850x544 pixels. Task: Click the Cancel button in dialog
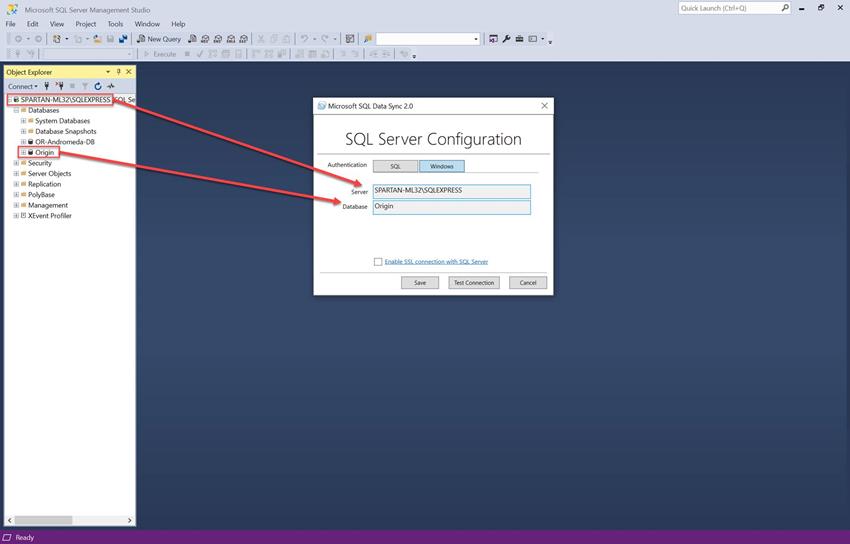527,283
